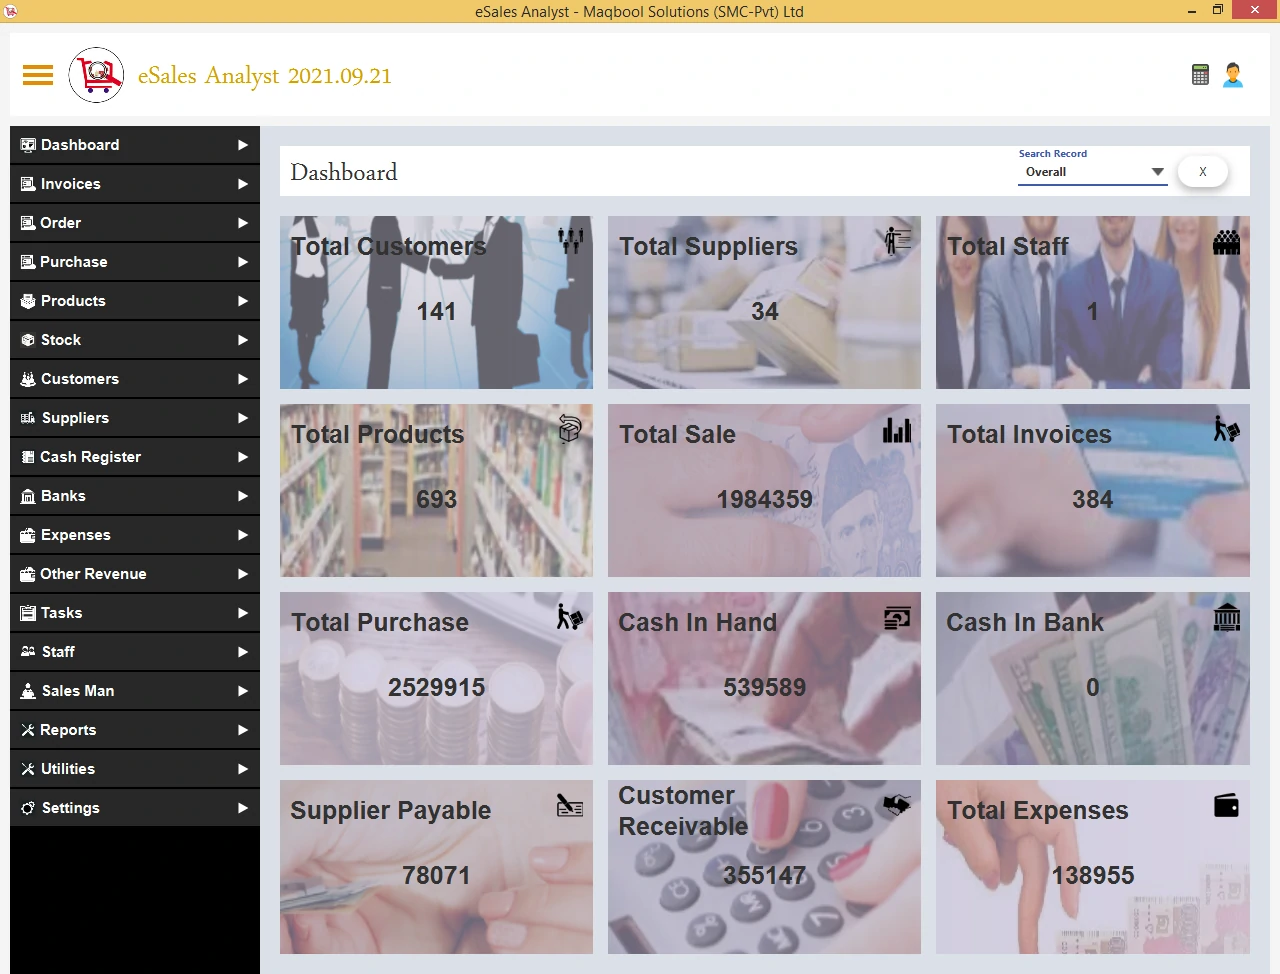Click the user profile icon
Screen dimensions: 1280x974
click(1233, 75)
